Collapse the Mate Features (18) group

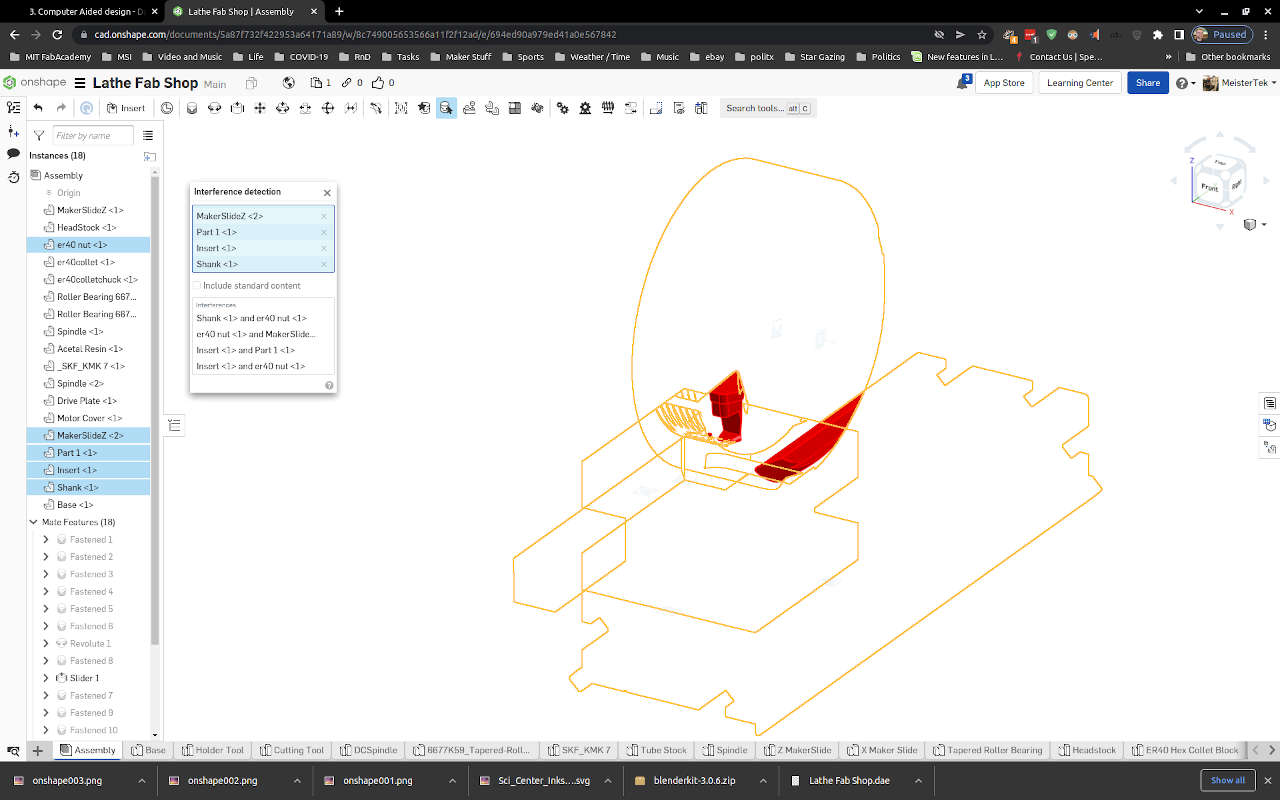(x=34, y=522)
